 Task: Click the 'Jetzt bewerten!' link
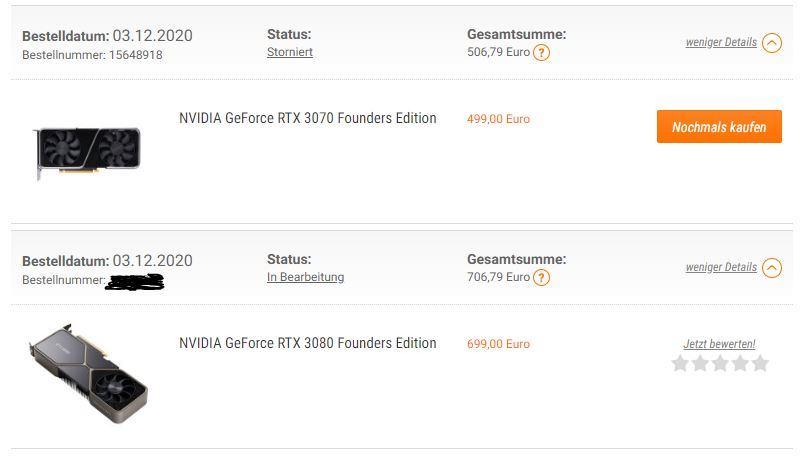(719, 344)
